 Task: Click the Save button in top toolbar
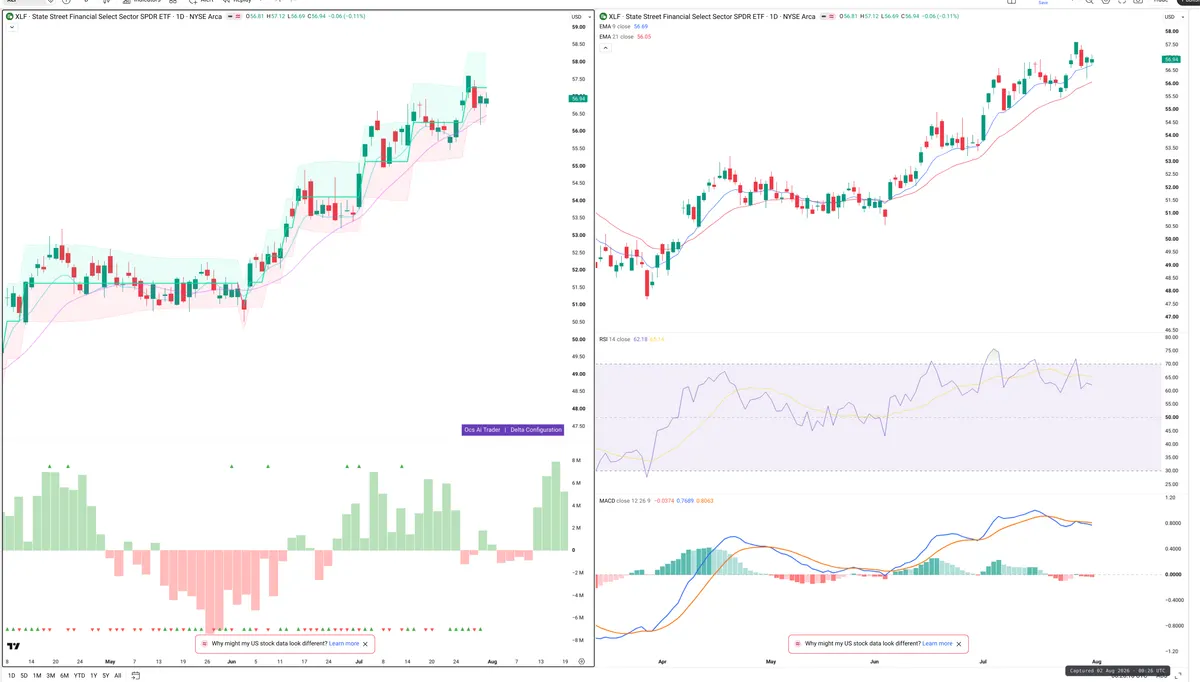pyautogui.click(x=1043, y=3)
